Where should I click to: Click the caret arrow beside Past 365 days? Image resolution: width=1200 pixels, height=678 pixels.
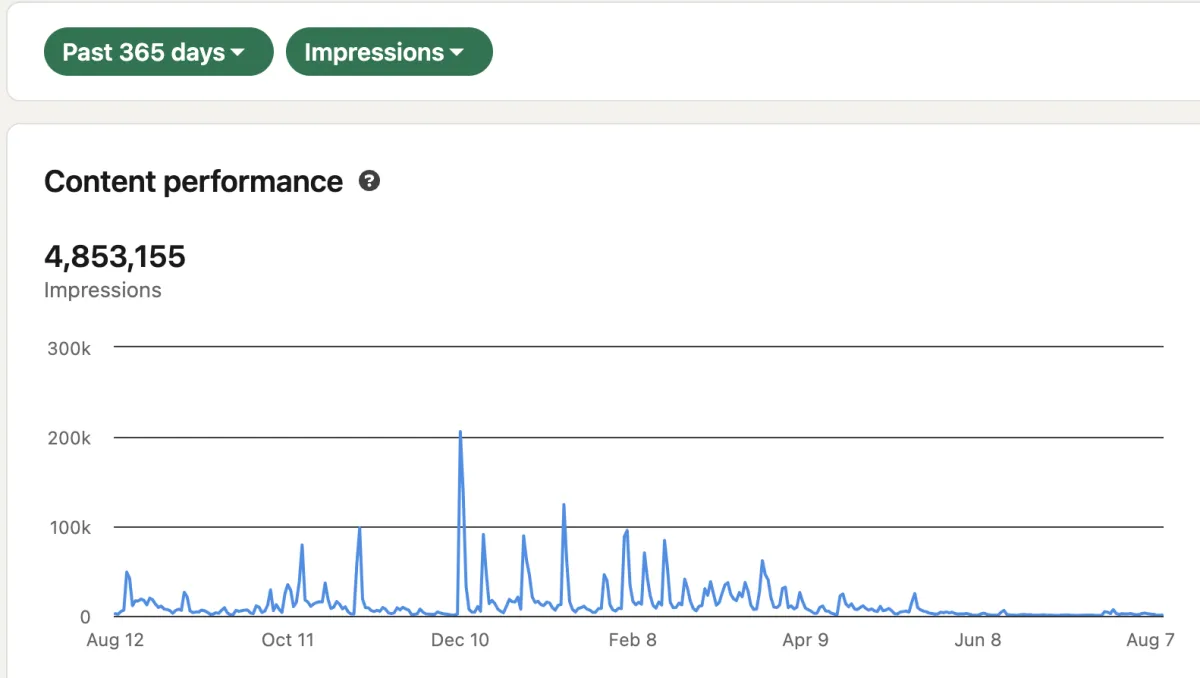click(238, 53)
